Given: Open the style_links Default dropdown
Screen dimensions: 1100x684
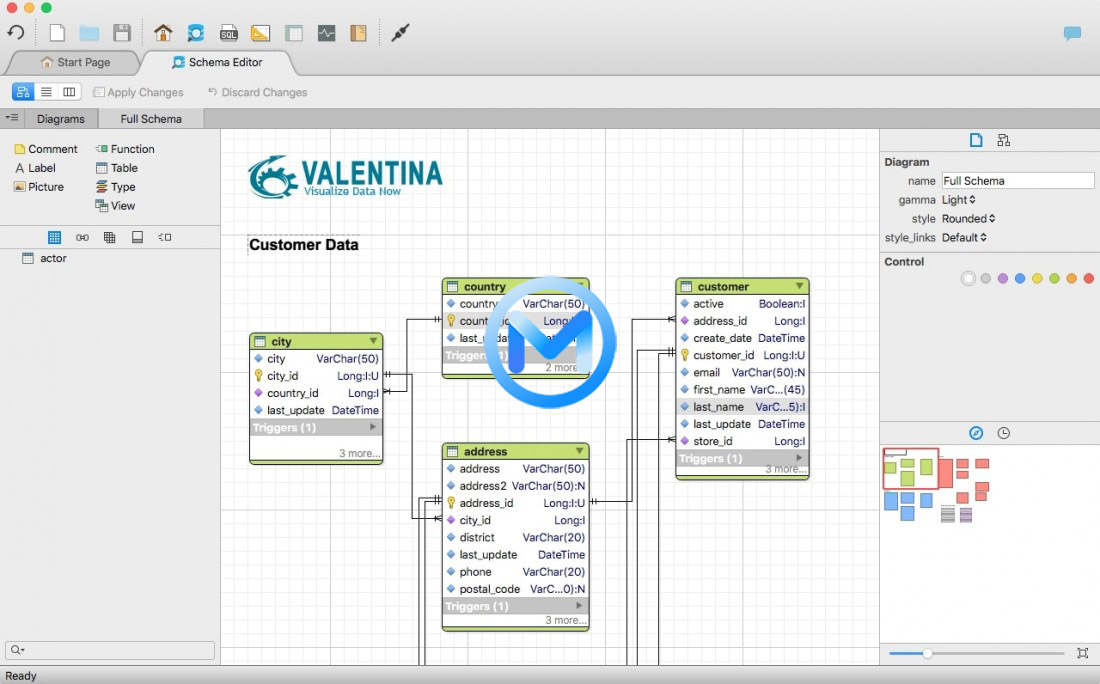Looking at the screenshot, I should [964, 238].
